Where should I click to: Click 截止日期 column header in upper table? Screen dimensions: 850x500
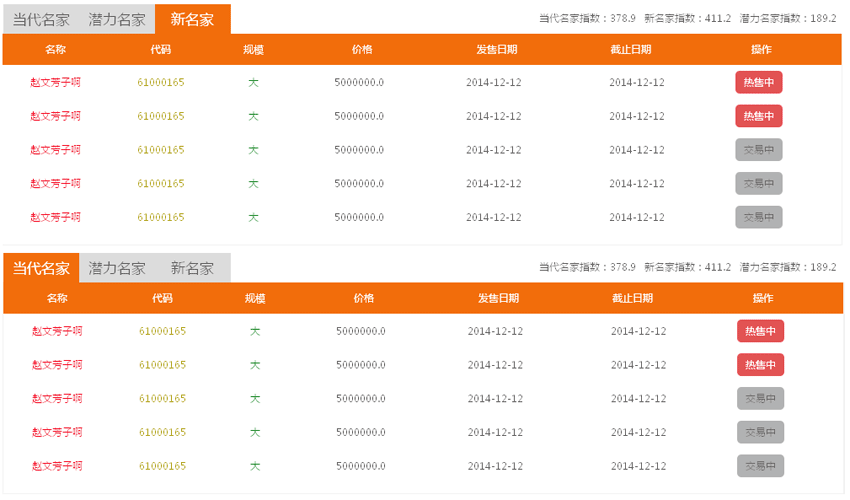point(630,49)
